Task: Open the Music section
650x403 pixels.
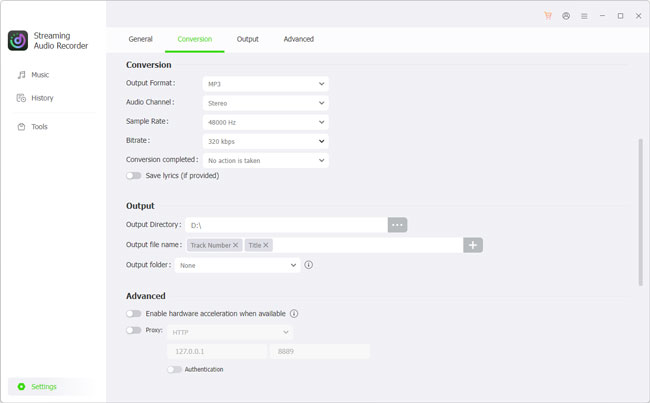Action: pyautogui.click(x=33, y=75)
